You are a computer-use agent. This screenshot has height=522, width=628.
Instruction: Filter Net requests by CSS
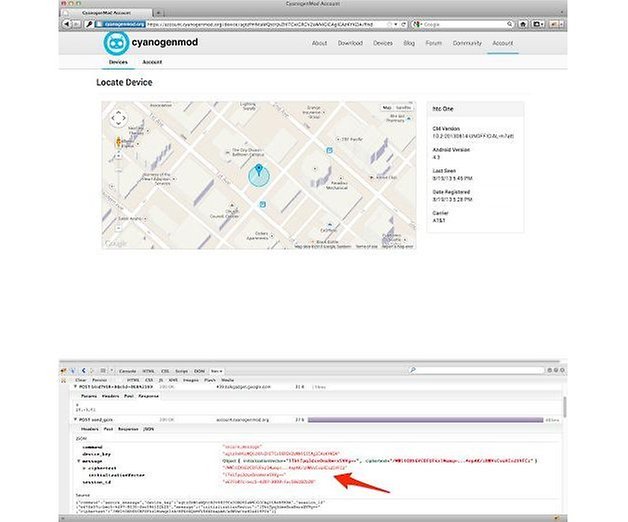click(149, 380)
